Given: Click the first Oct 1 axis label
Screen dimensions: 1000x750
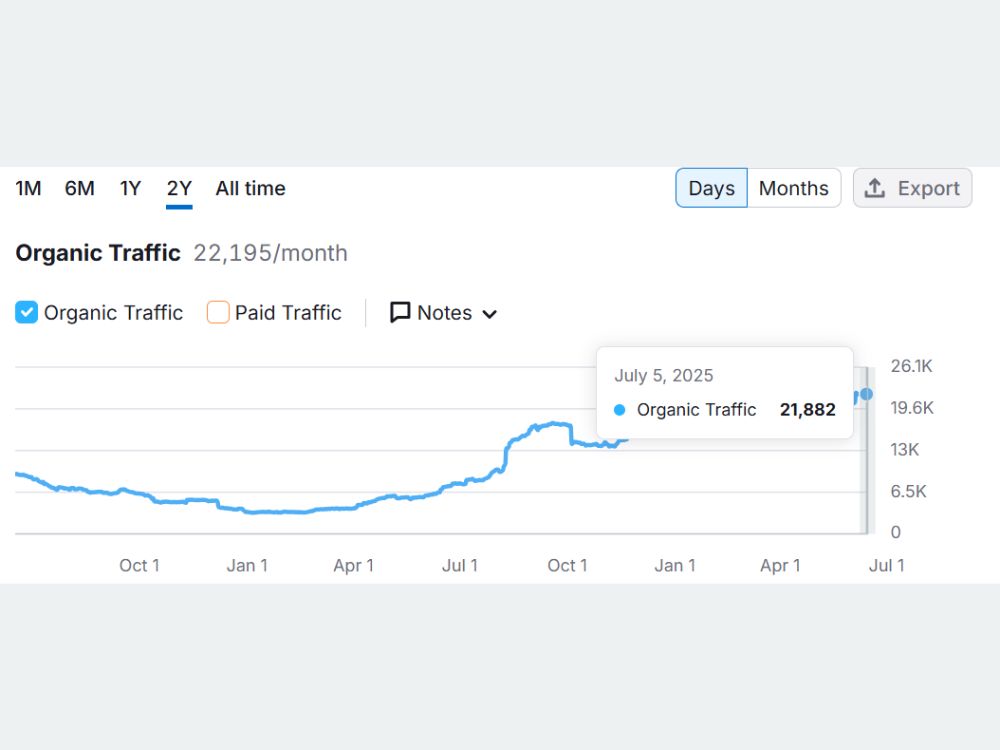Looking at the screenshot, I should (x=139, y=566).
